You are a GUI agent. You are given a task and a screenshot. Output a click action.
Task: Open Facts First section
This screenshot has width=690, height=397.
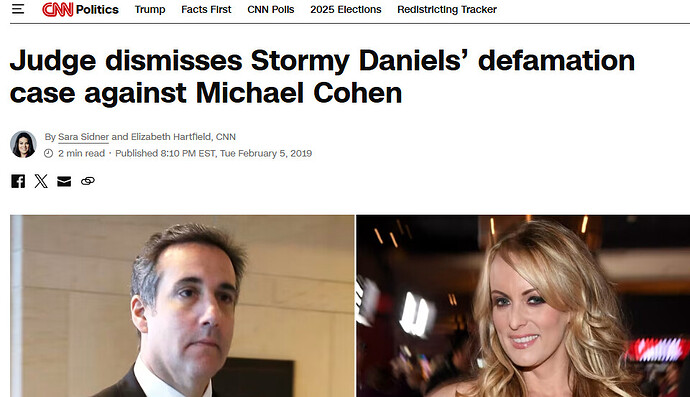[206, 9]
